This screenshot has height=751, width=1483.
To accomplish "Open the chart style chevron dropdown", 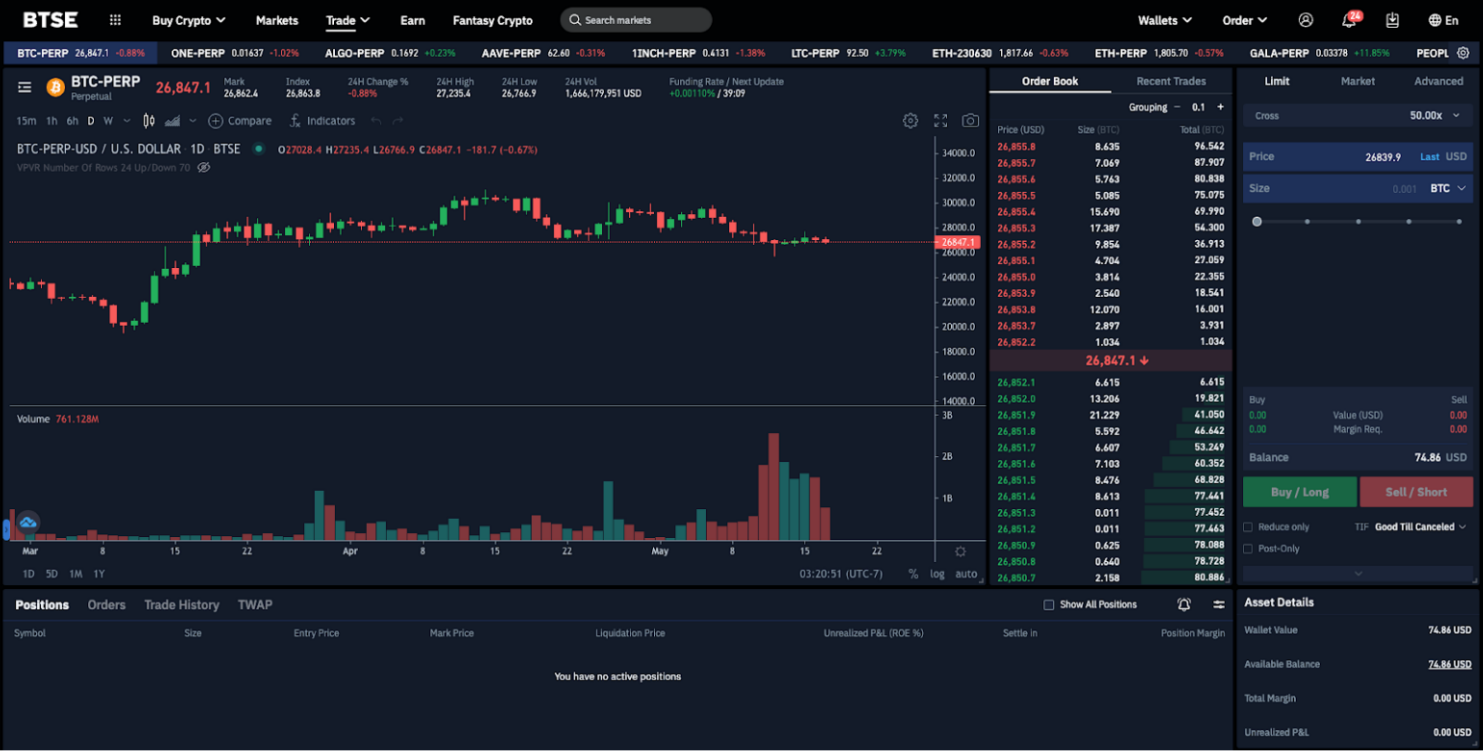I will [194, 121].
